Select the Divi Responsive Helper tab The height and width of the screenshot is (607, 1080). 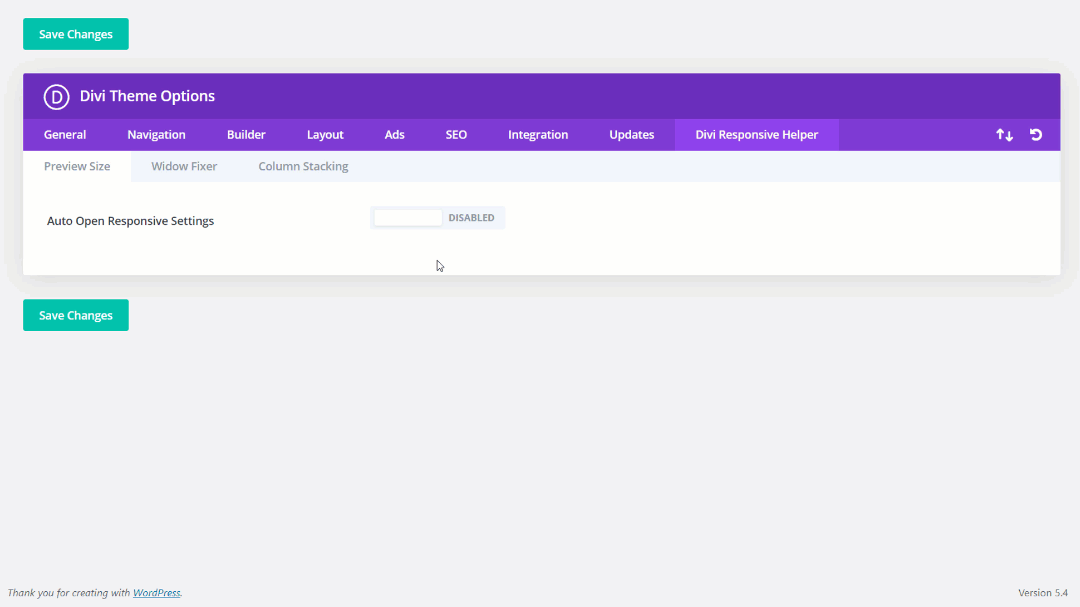coord(756,134)
